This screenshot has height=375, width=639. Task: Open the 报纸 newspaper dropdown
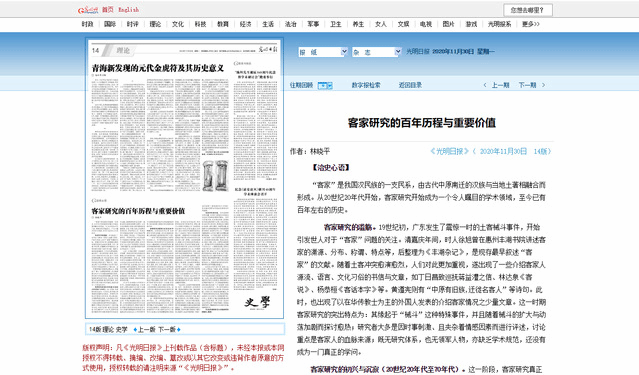323,52
